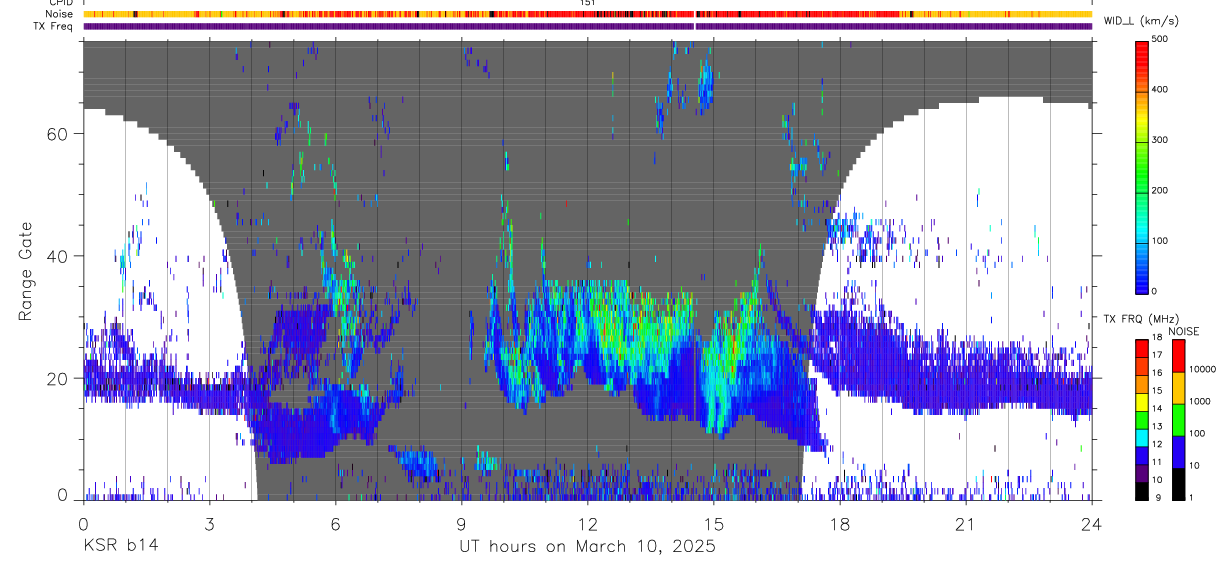The height and width of the screenshot is (567, 1228).
Task: Select the 9 tick on UT hours axis
Action: (x=461, y=523)
